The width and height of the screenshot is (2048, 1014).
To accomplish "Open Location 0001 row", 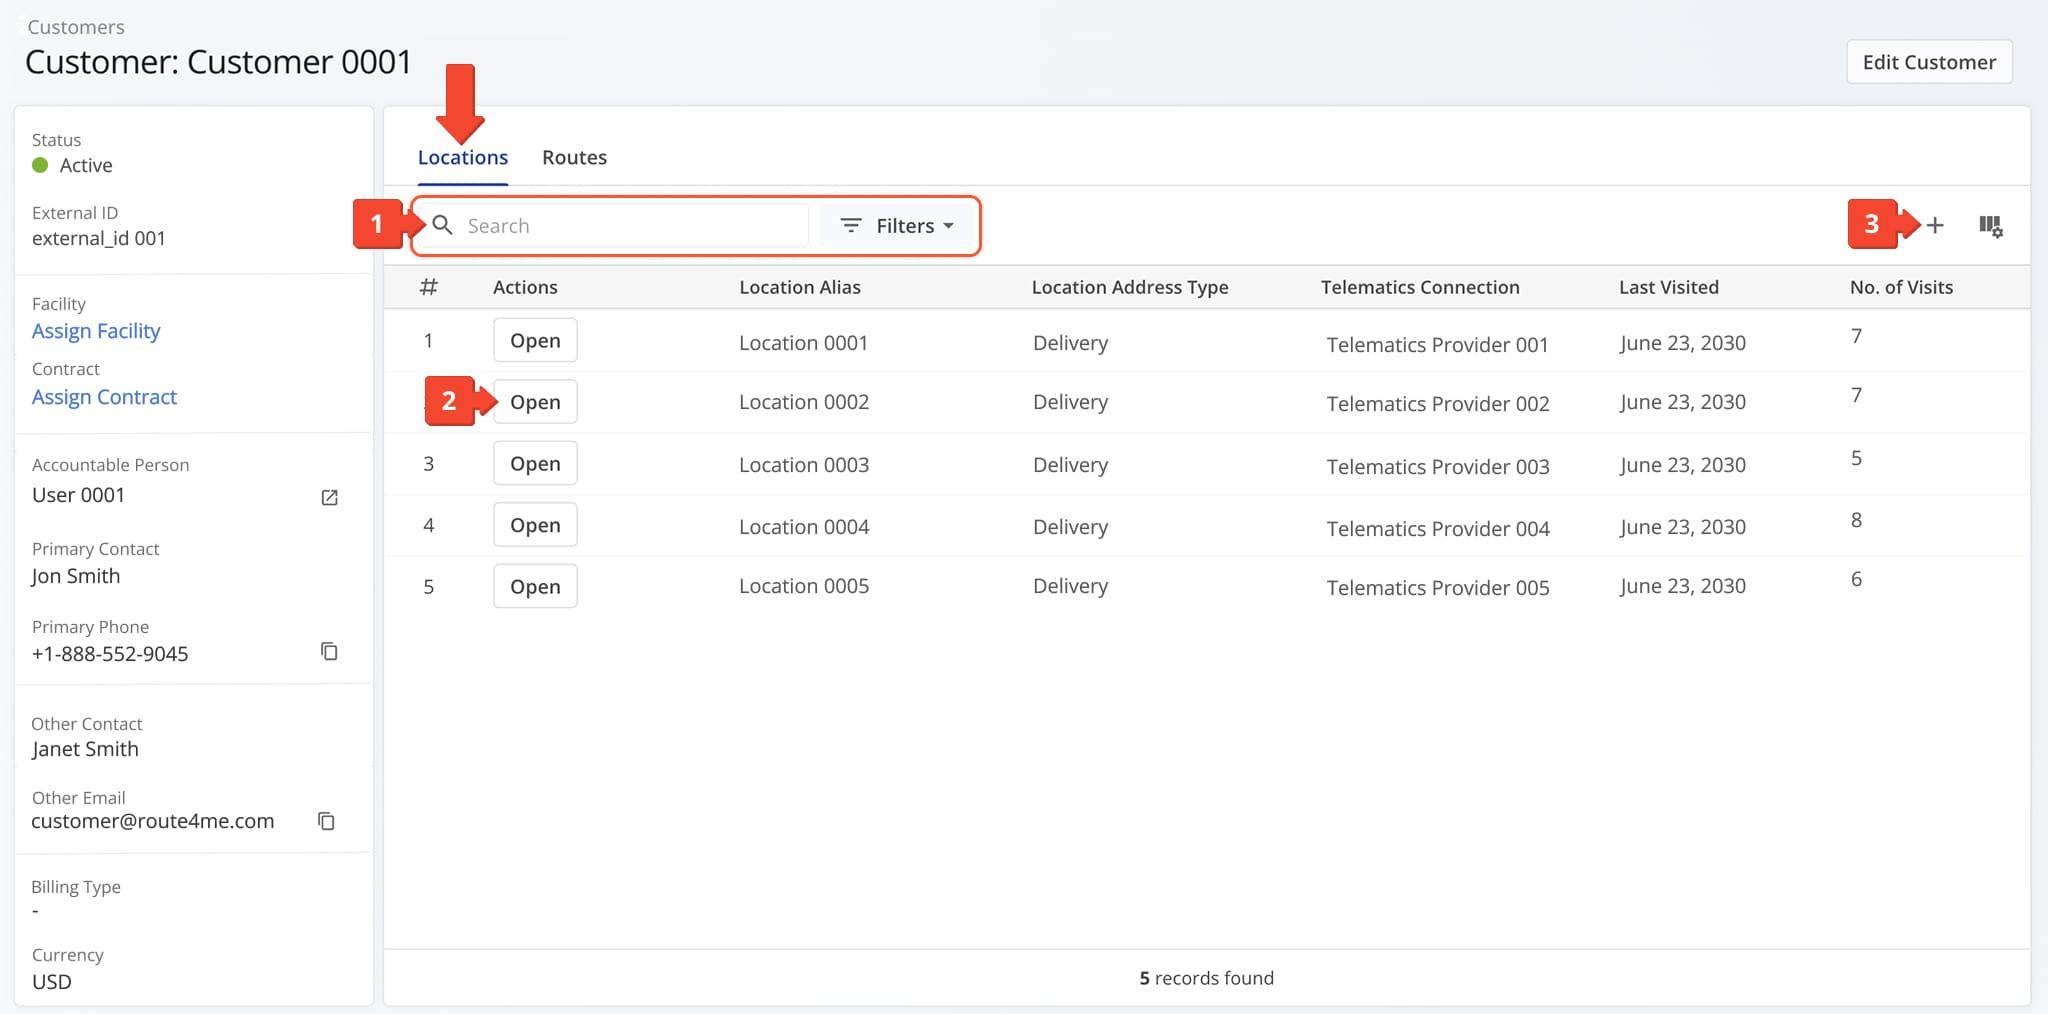I will [535, 341].
